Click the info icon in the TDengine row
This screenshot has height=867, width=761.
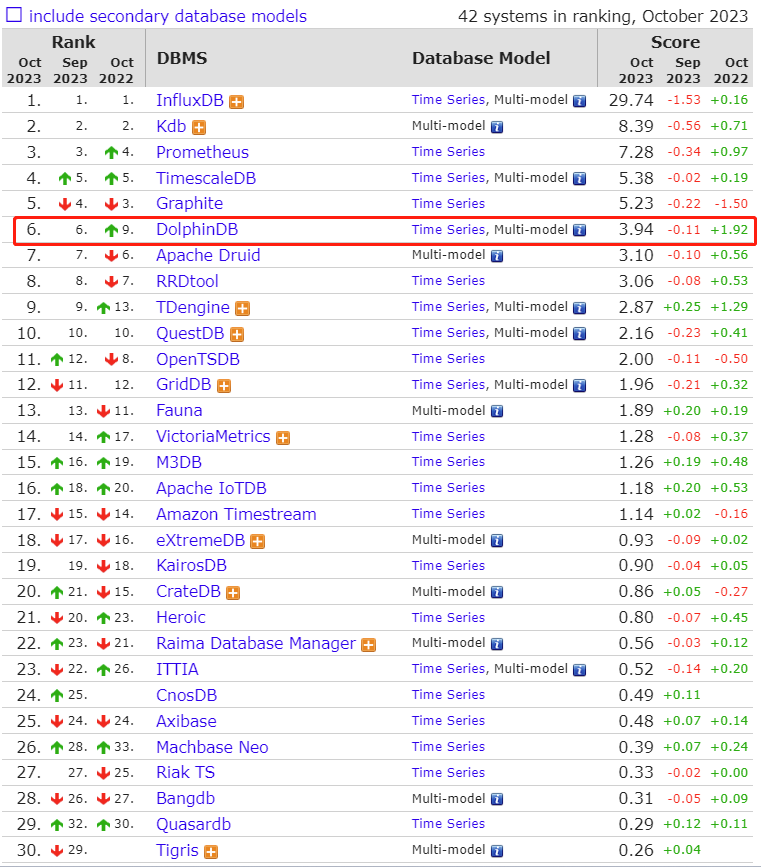(x=580, y=307)
